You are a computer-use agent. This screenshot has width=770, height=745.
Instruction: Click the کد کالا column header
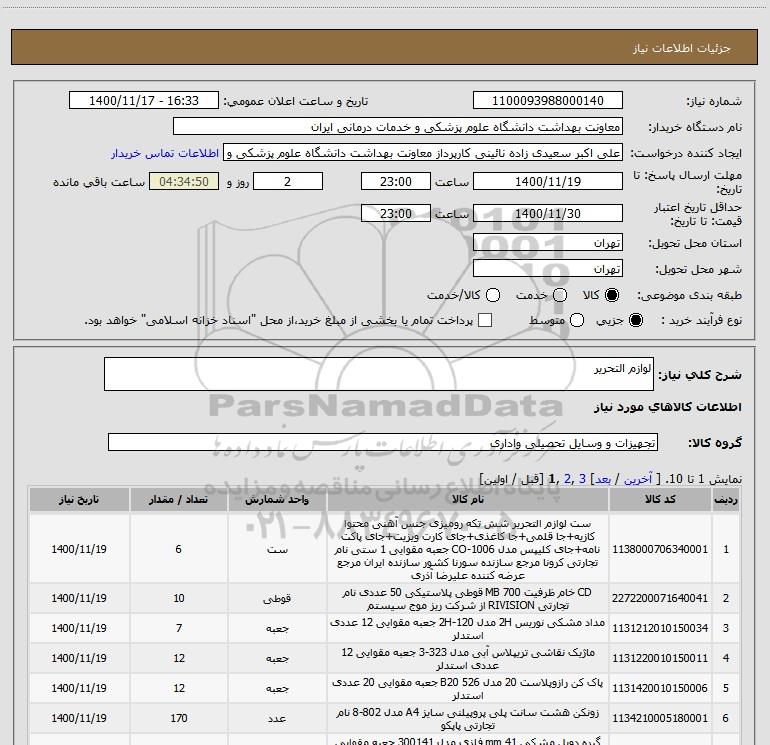(x=660, y=499)
